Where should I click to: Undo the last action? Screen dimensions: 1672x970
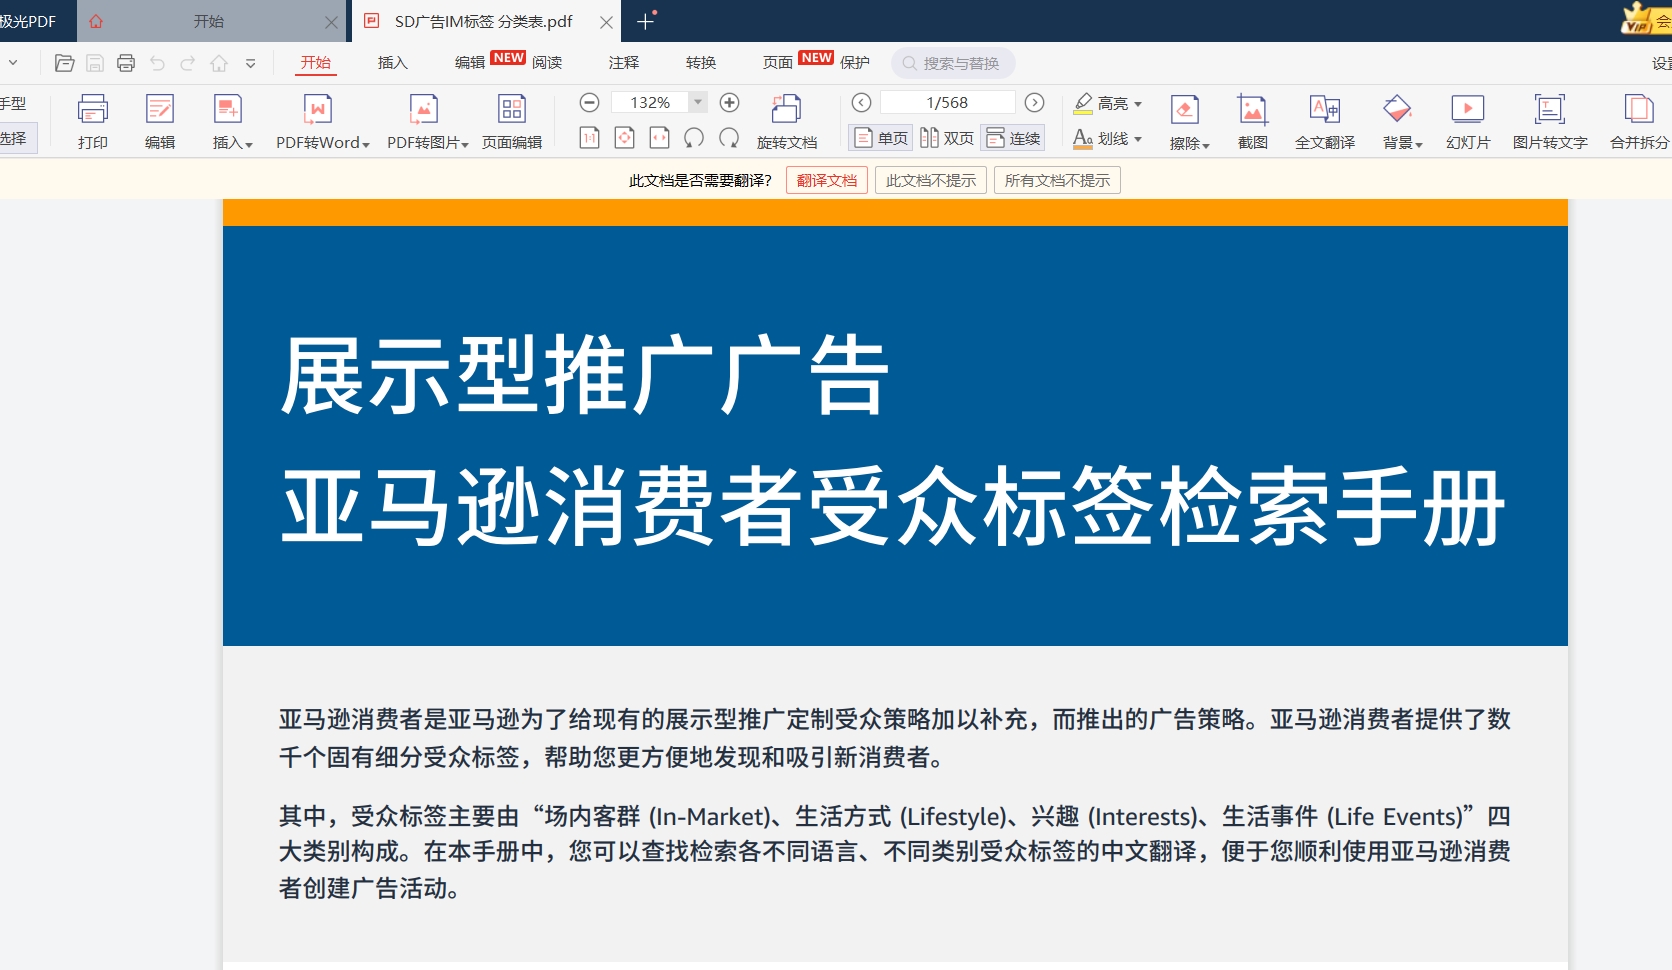[x=157, y=63]
